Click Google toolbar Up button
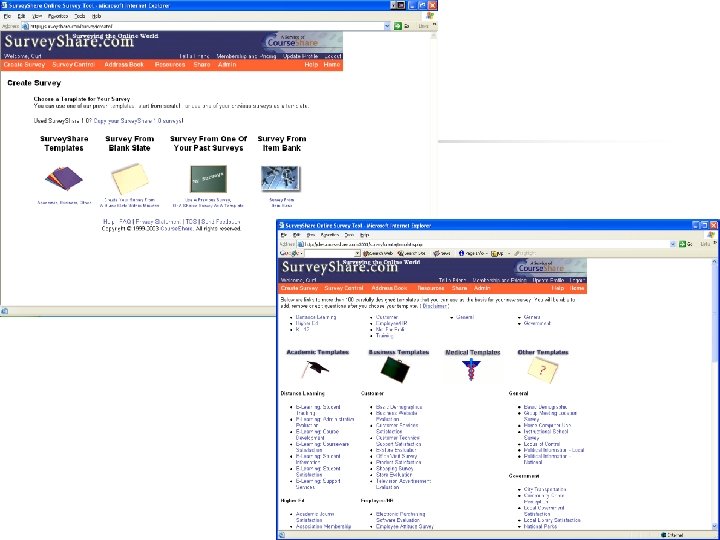This screenshot has height=540, width=720. 497,253
